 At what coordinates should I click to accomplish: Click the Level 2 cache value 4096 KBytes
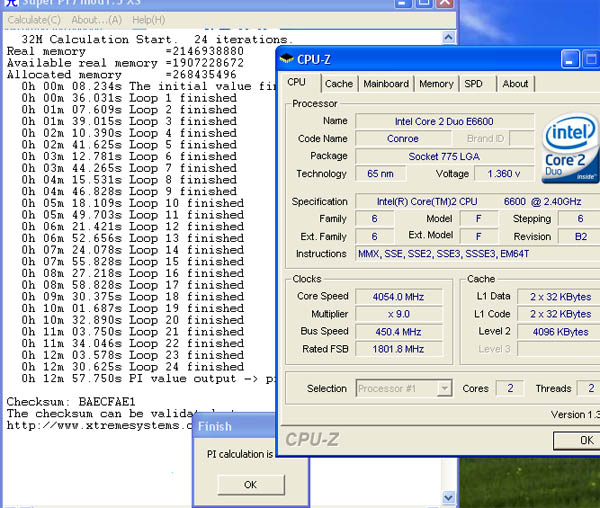(560, 332)
